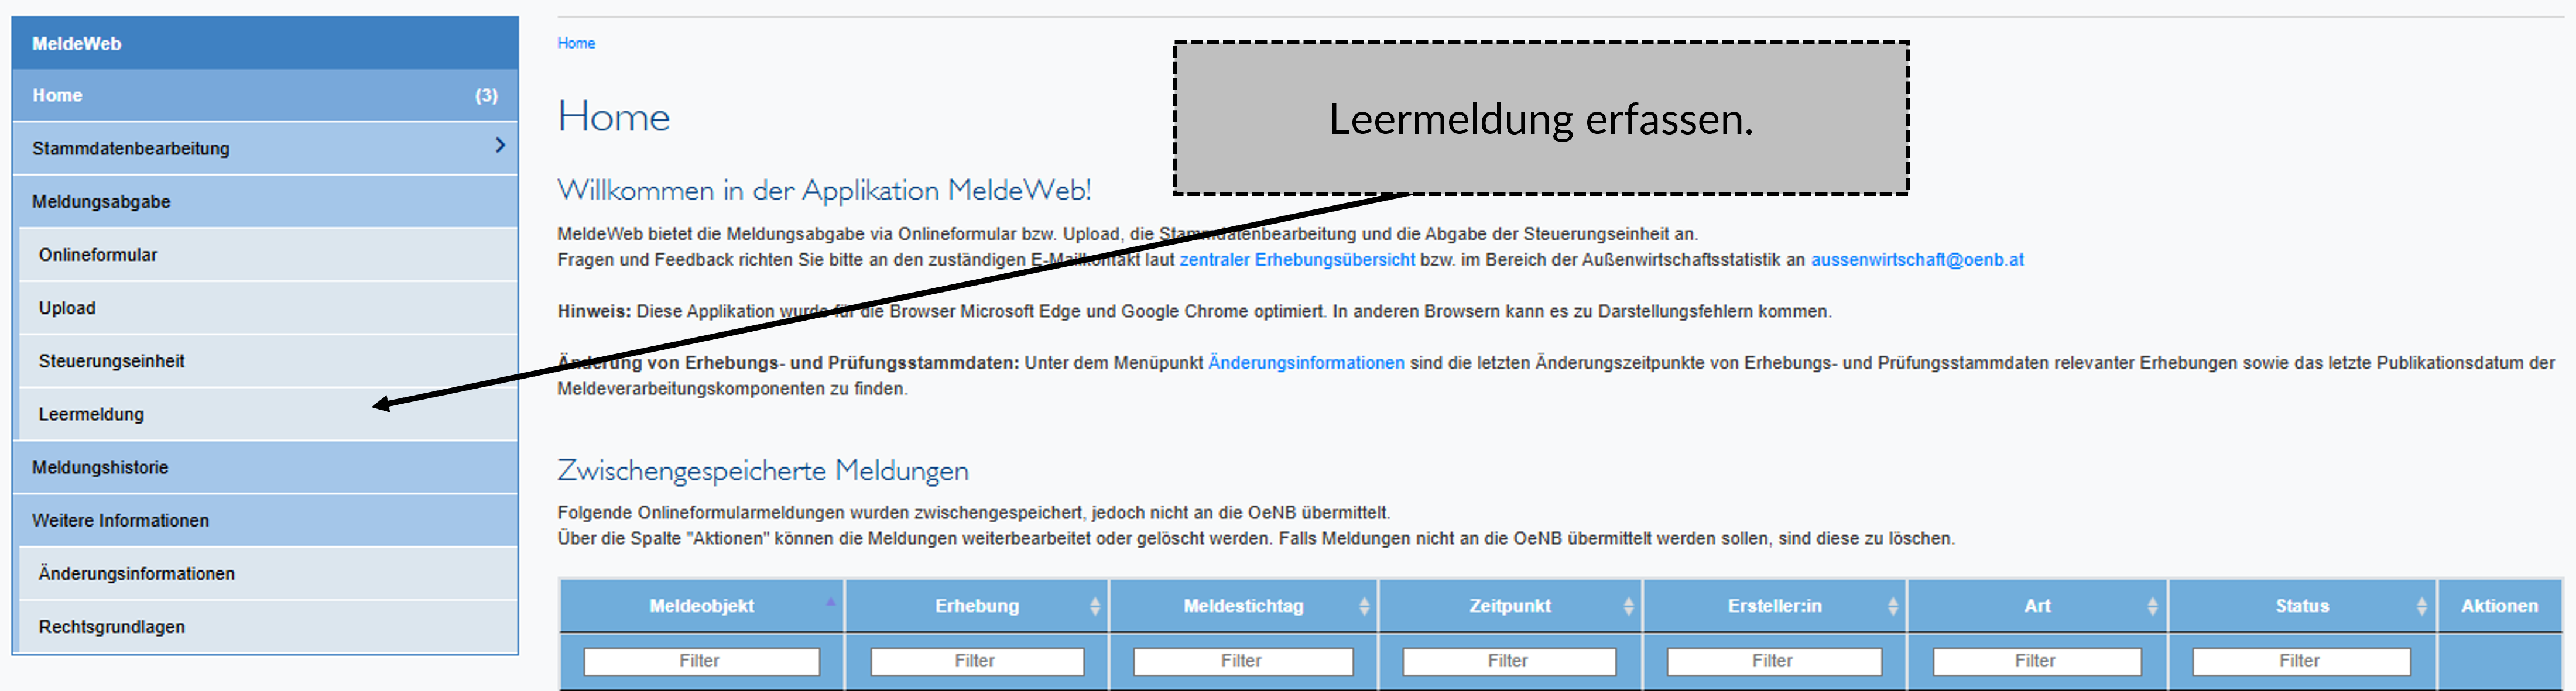Image resolution: width=2576 pixels, height=691 pixels.
Task: Sort table by Ersteller:in column arrows
Action: (1892, 606)
